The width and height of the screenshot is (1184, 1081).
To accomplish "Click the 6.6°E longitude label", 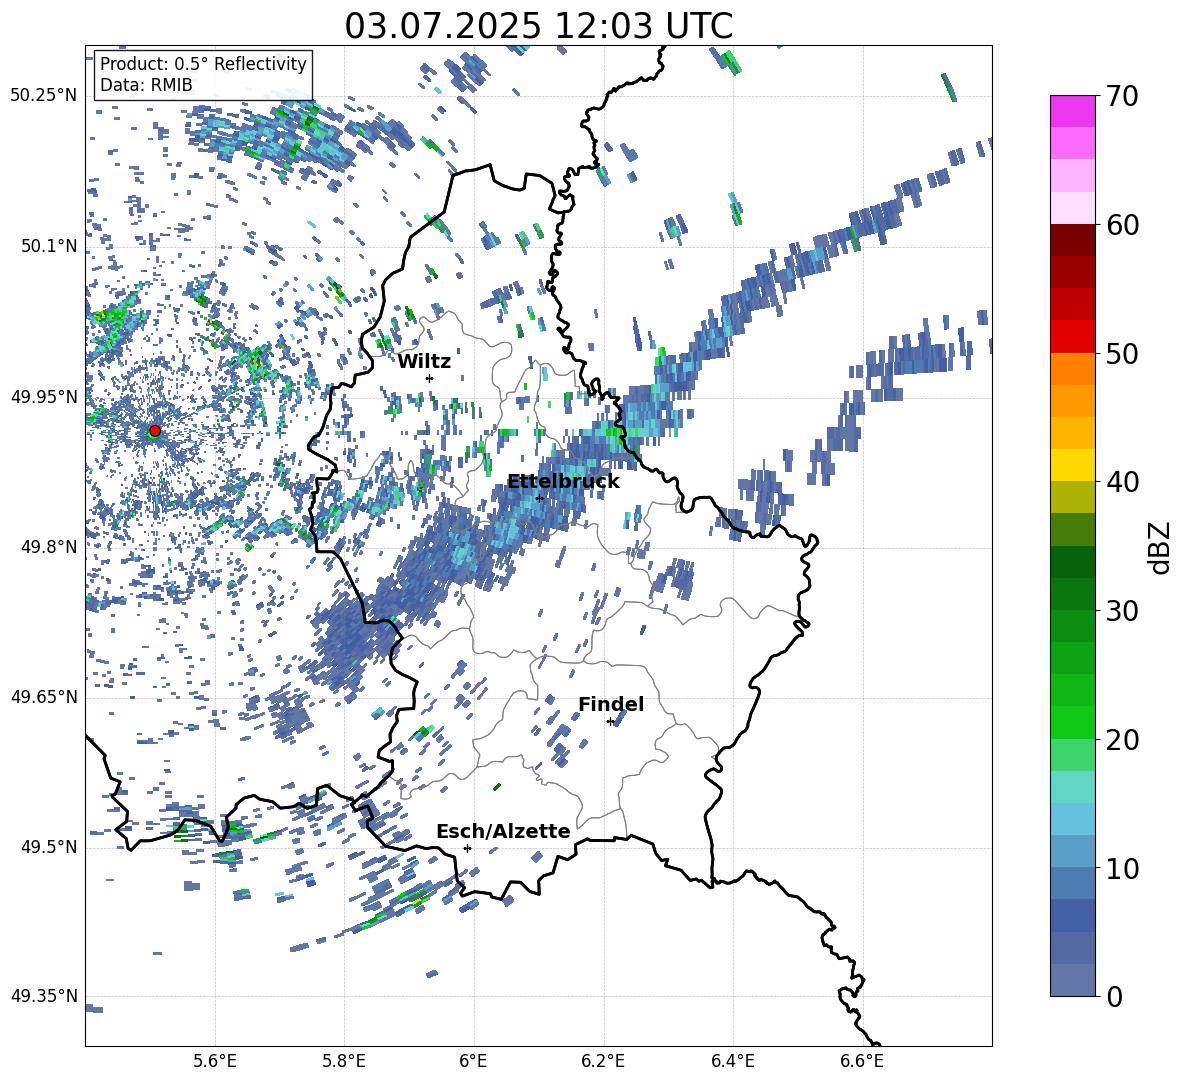I will [862, 1061].
